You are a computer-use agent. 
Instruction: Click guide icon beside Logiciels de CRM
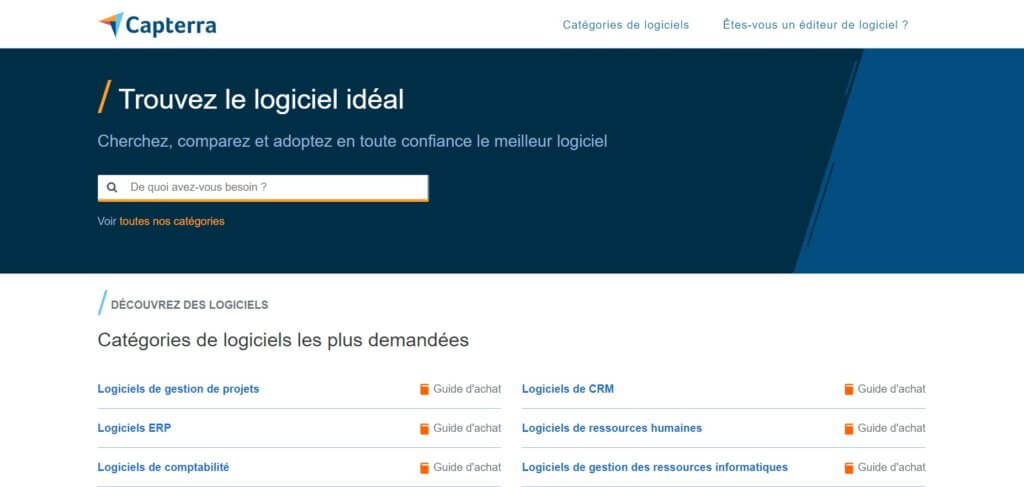pyautogui.click(x=849, y=389)
